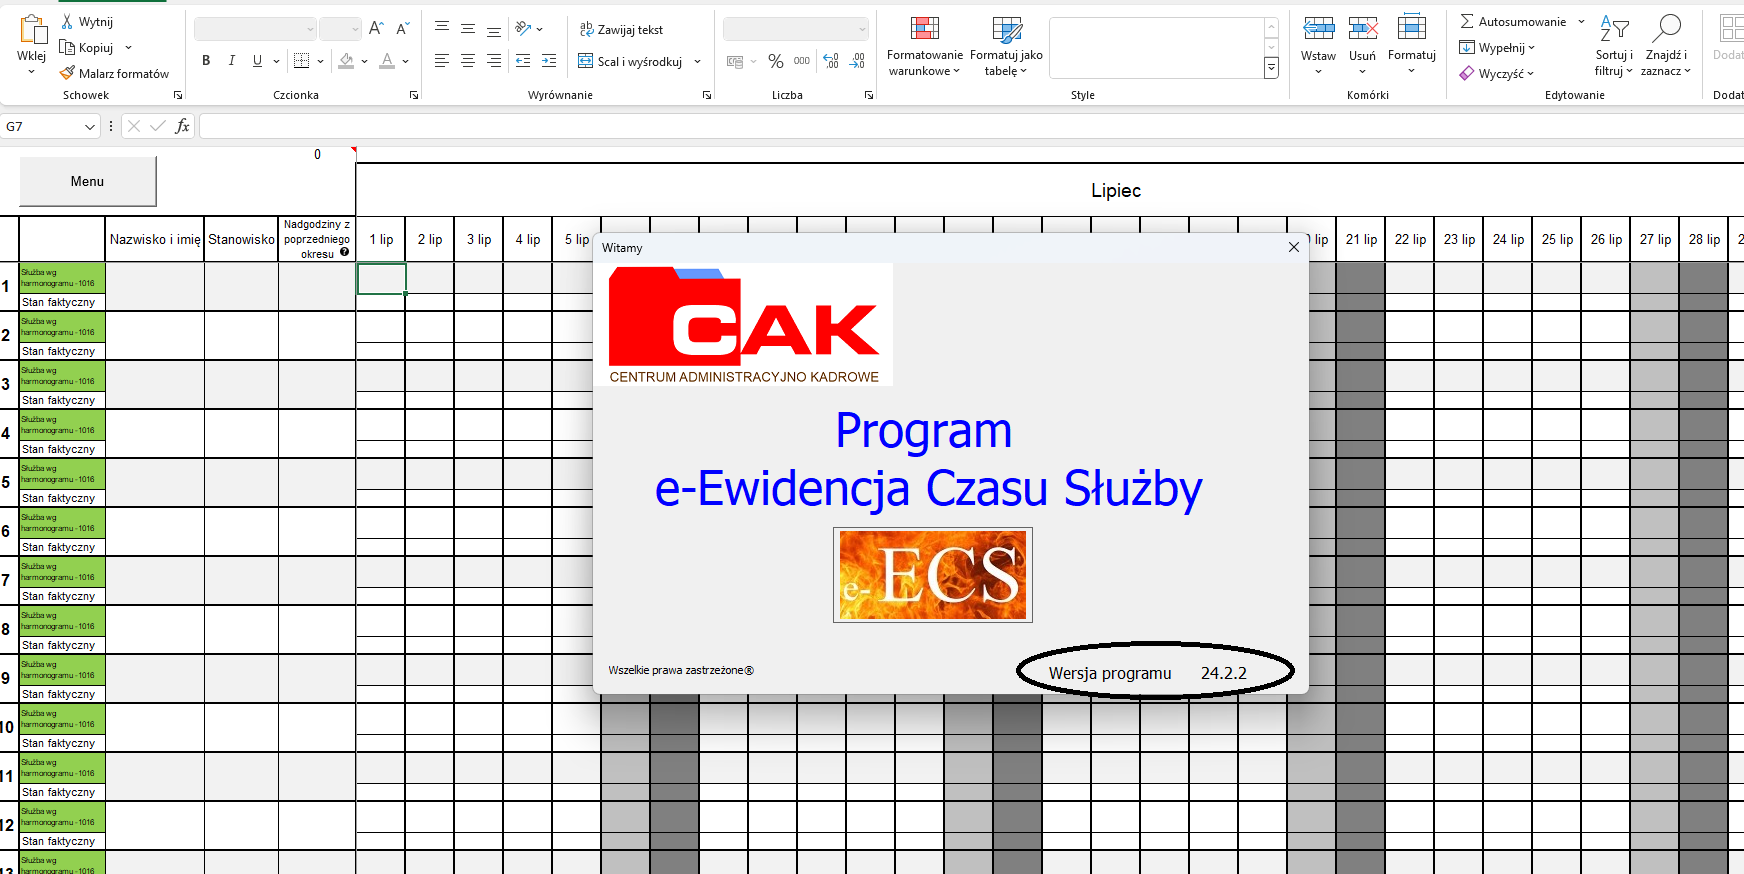Toggle Italic formatting
This screenshot has height=874, width=1744.
232,61
